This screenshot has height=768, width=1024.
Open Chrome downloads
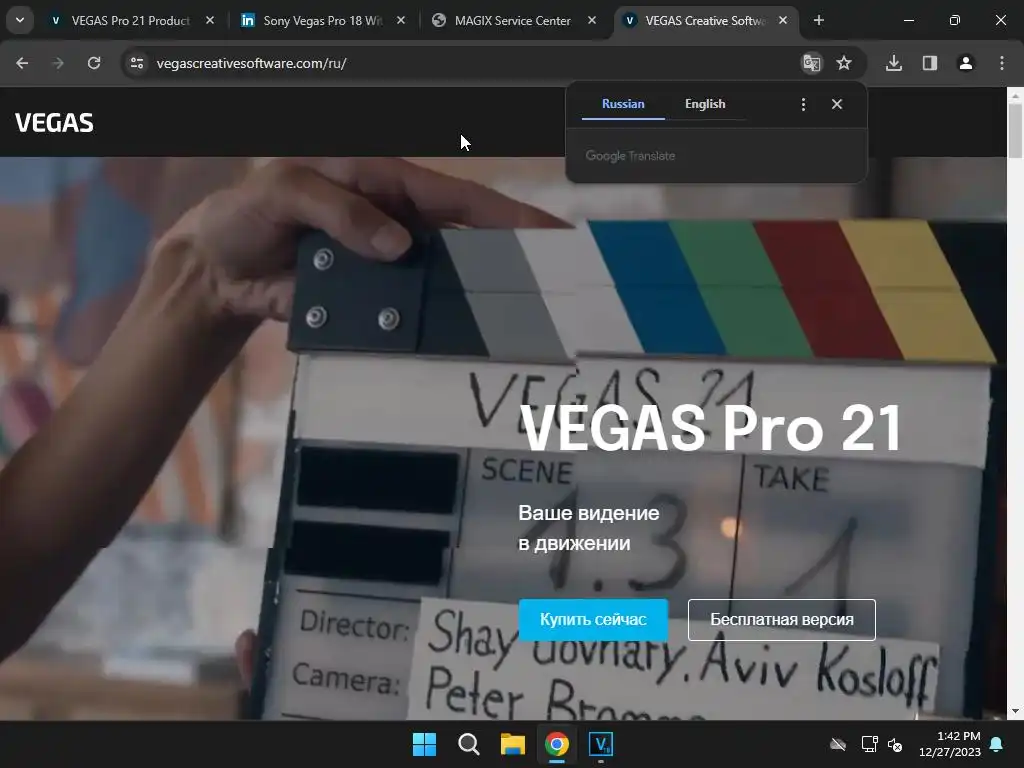point(894,63)
